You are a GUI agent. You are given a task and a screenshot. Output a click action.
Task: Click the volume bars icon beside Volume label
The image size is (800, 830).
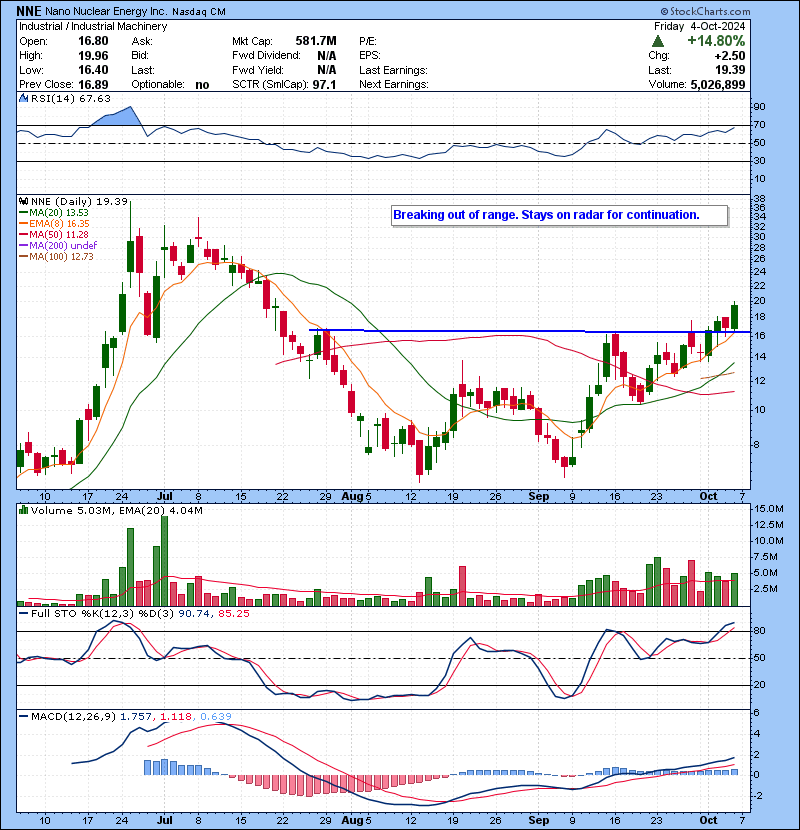pyautogui.click(x=24, y=510)
